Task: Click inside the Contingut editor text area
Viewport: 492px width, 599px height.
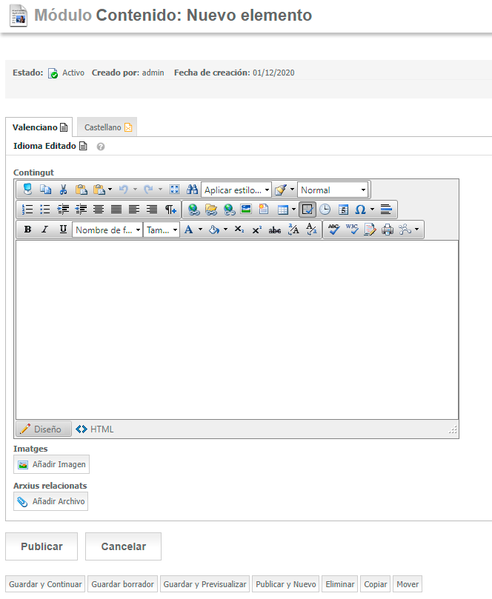Action: (x=237, y=330)
